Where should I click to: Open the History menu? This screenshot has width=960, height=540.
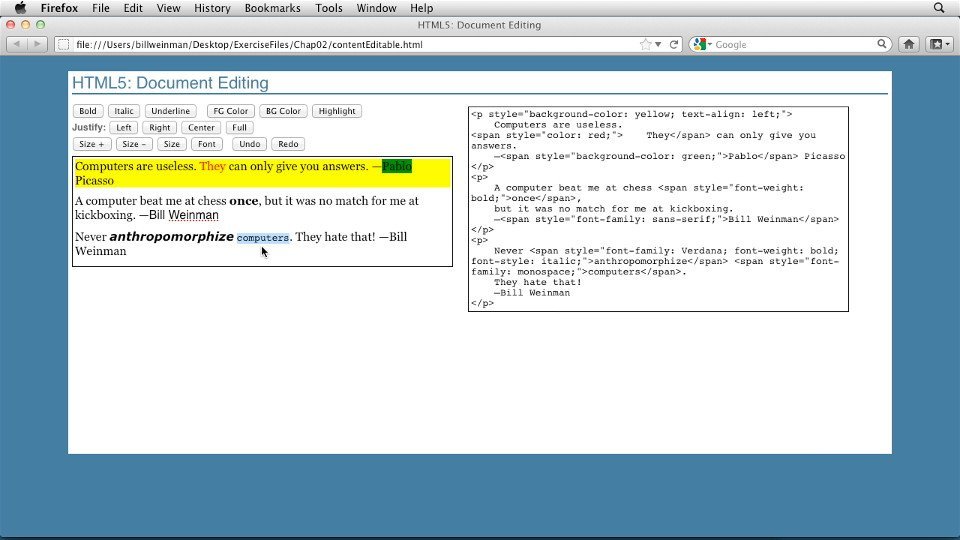click(212, 8)
